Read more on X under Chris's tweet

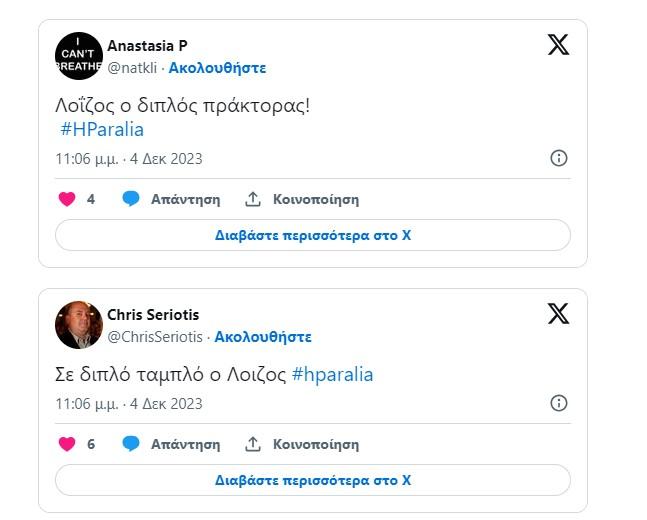312,480
